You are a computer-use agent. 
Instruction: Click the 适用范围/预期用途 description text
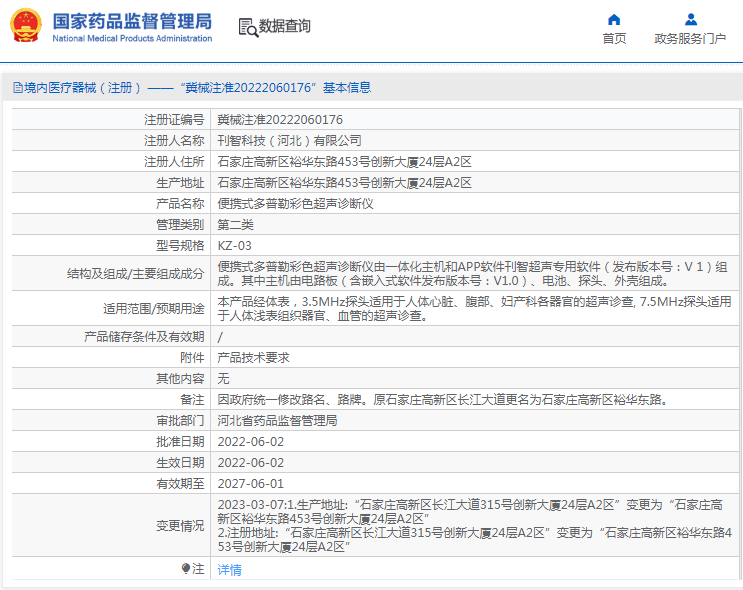pos(474,309)
